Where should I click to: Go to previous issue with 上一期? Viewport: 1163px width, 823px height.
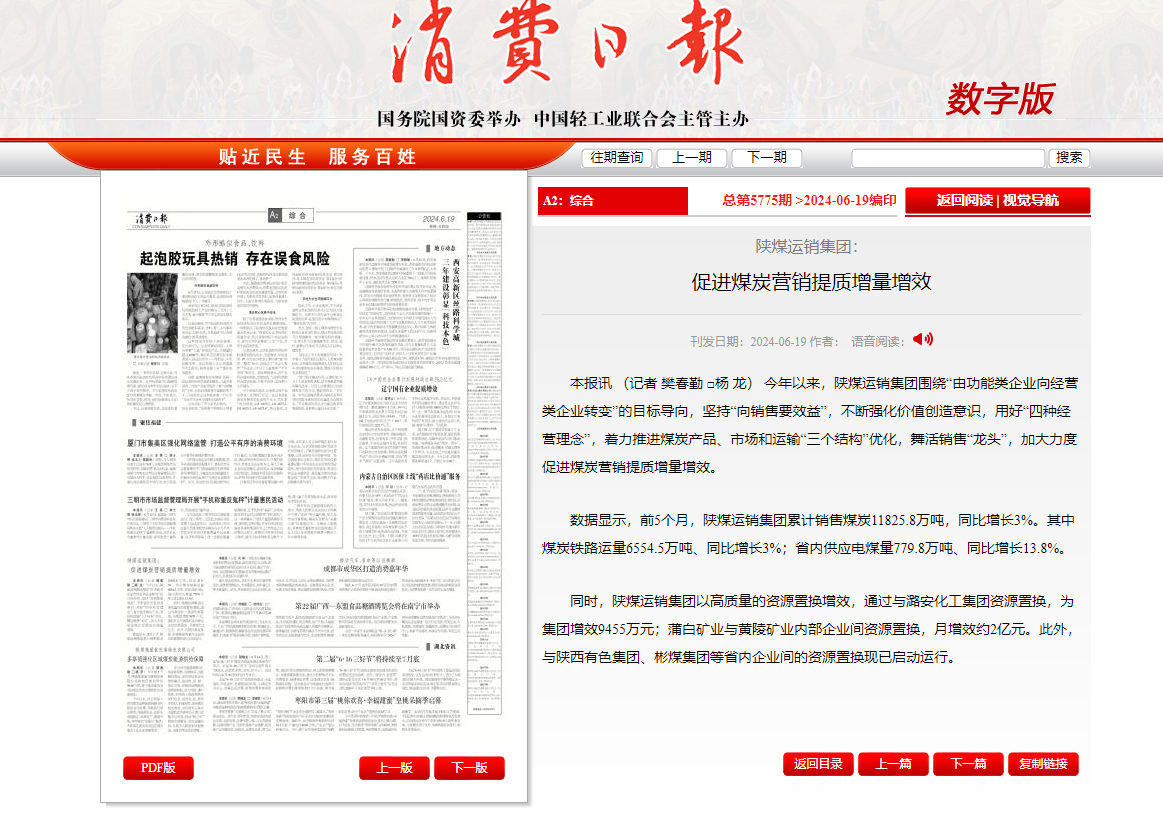[691, 158]
